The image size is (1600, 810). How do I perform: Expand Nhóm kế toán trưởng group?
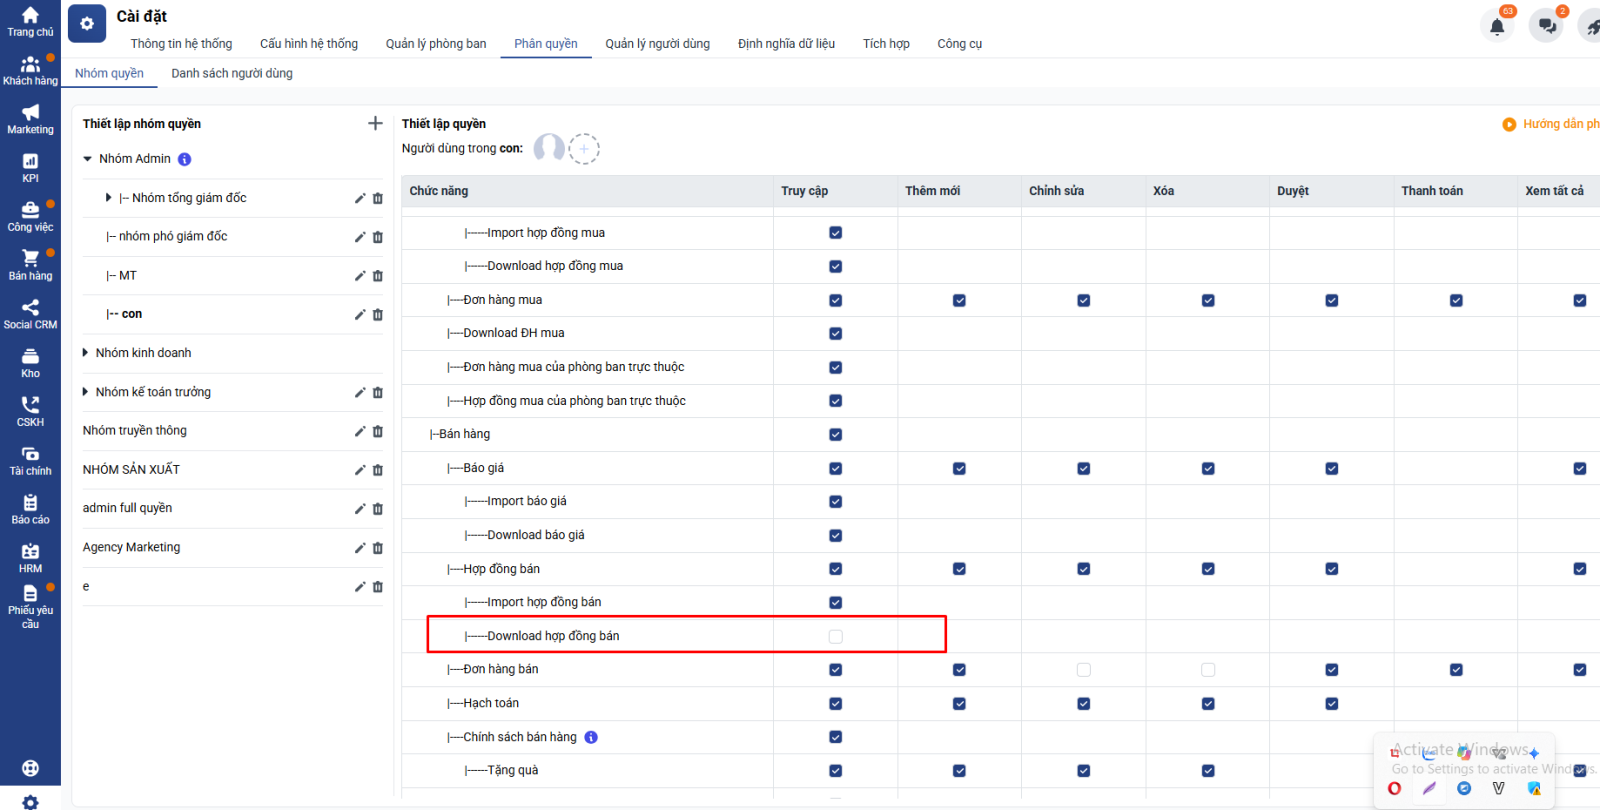coord(85,392)
